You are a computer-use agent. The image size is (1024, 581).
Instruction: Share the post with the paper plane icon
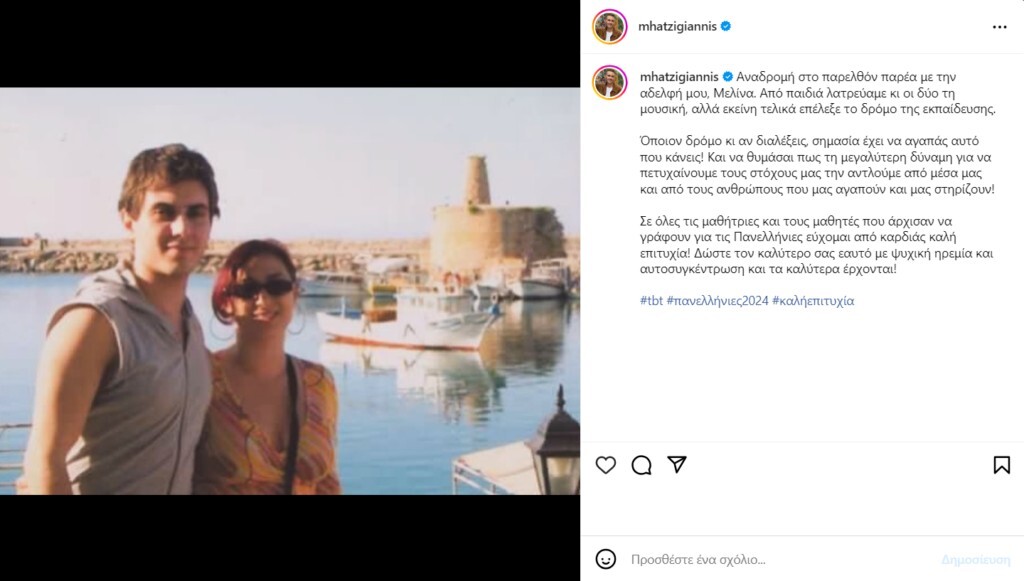point(677,465)
